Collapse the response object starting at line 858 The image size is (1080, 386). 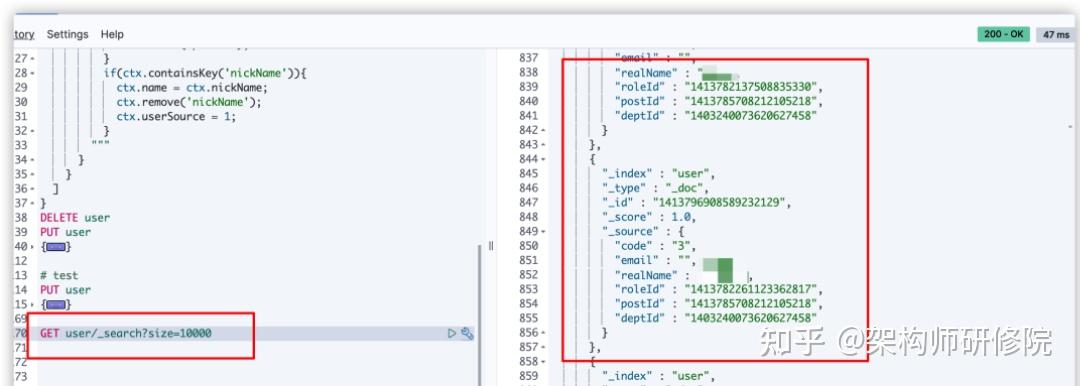click(544, 362)
